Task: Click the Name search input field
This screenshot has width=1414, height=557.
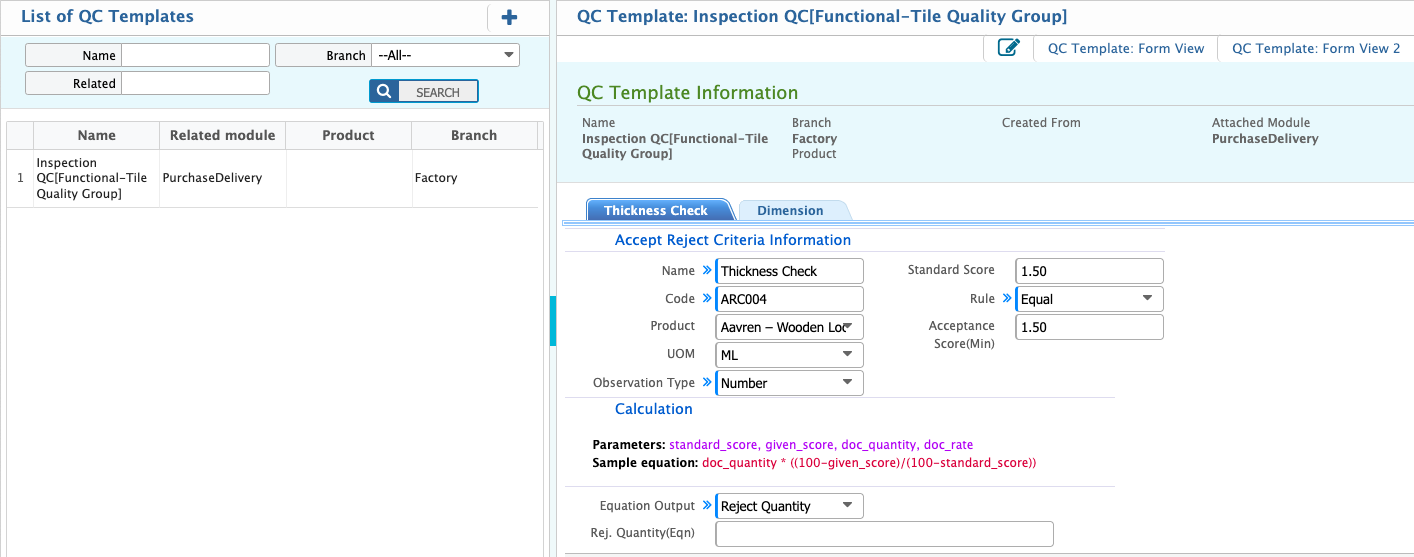Action: (195, 55)
